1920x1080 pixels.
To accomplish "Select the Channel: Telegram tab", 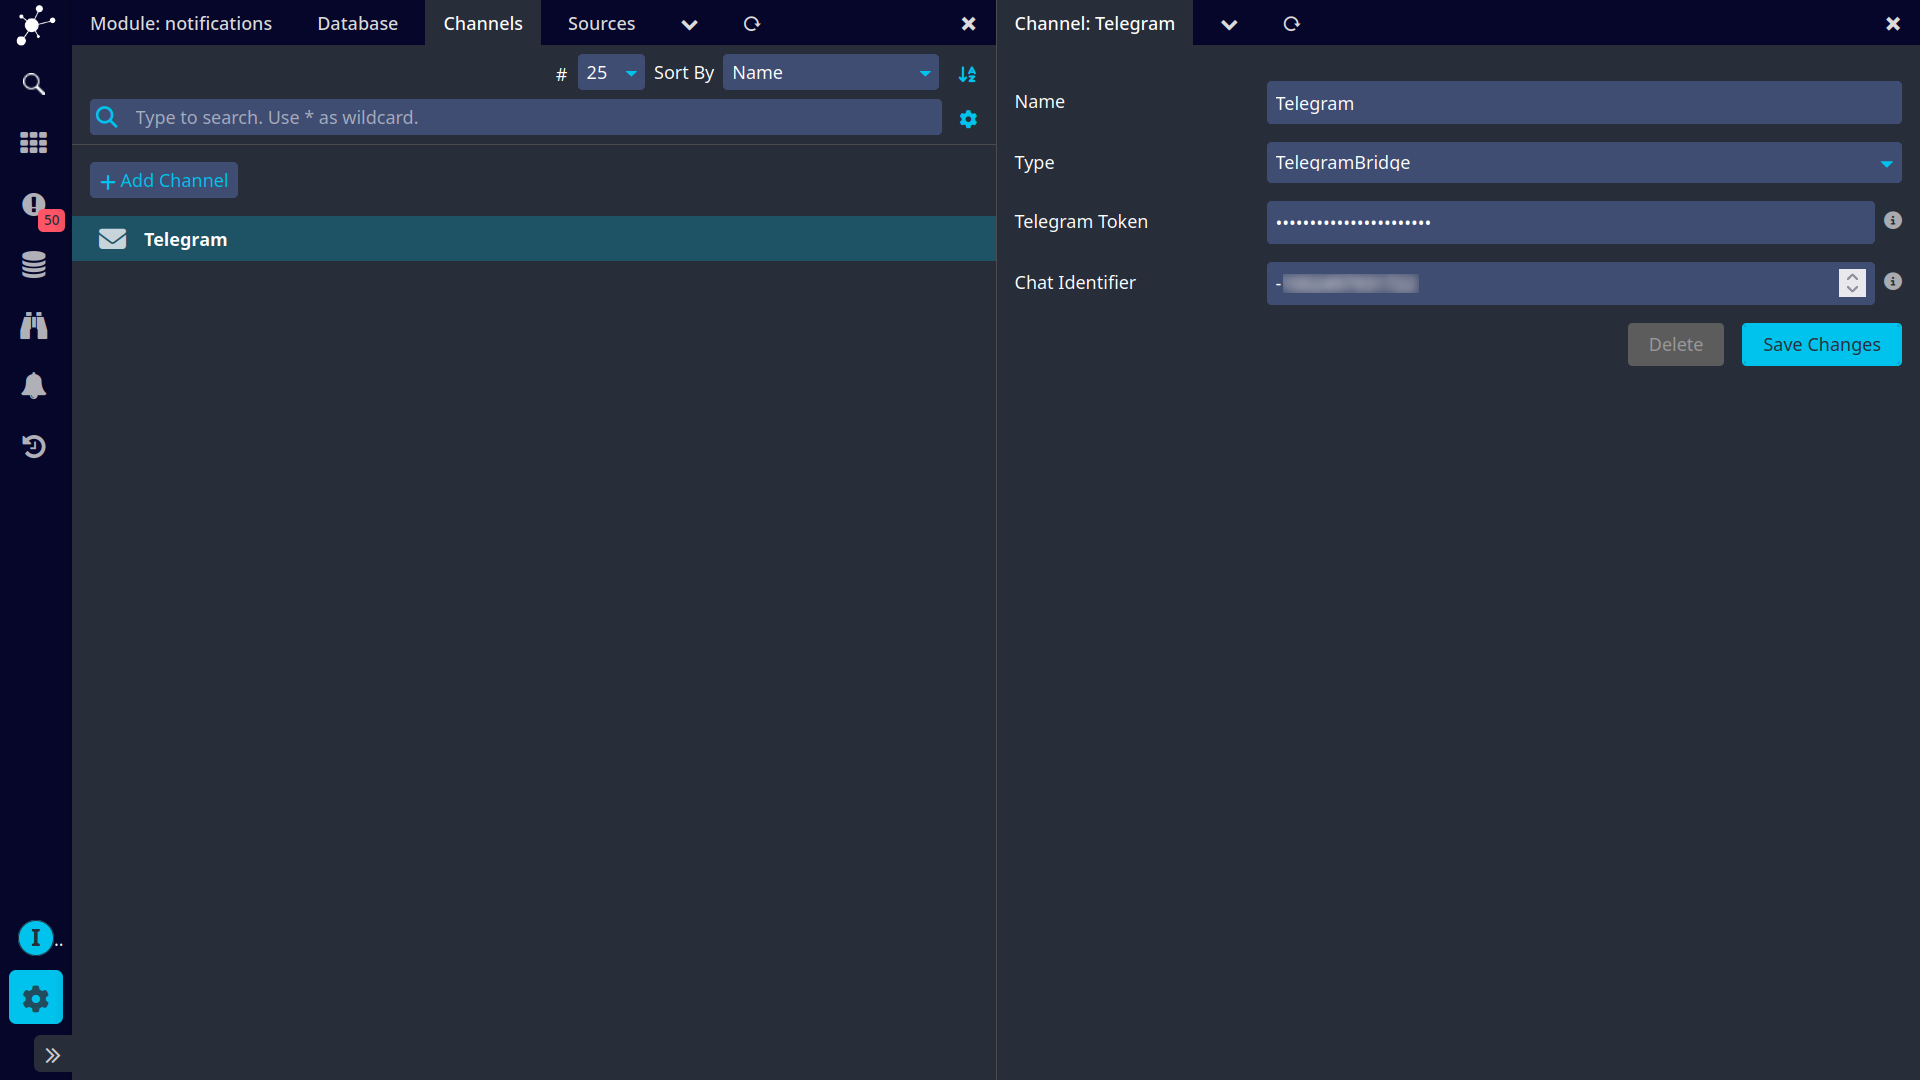I will point(1094,23).
